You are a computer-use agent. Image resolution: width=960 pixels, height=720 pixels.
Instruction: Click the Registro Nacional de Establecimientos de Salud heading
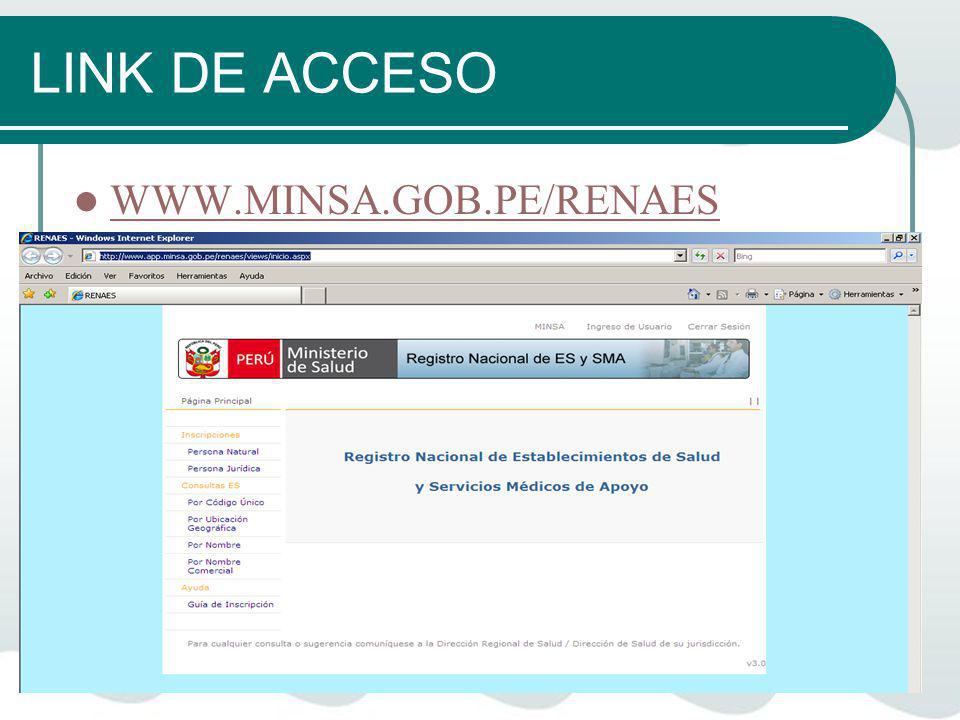pyautogui.click(x=531, y=457)
